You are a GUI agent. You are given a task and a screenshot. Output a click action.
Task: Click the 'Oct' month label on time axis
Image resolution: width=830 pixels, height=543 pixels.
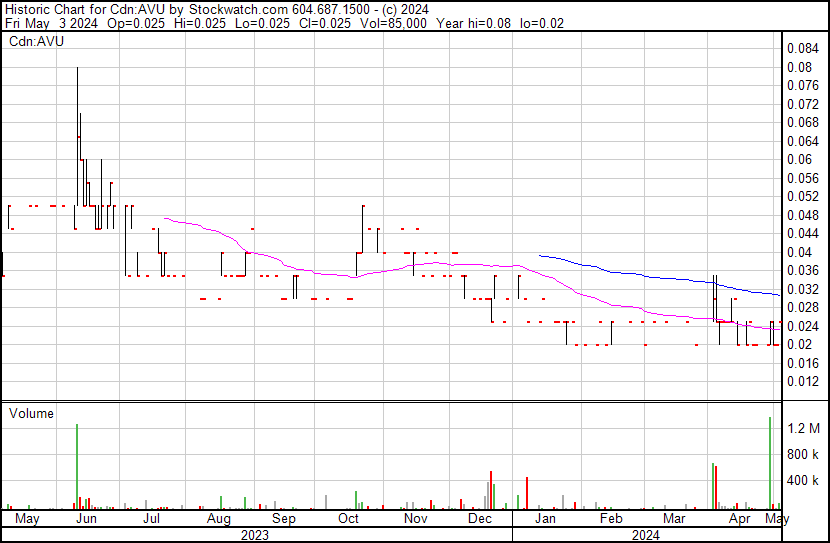click(348, 519)
